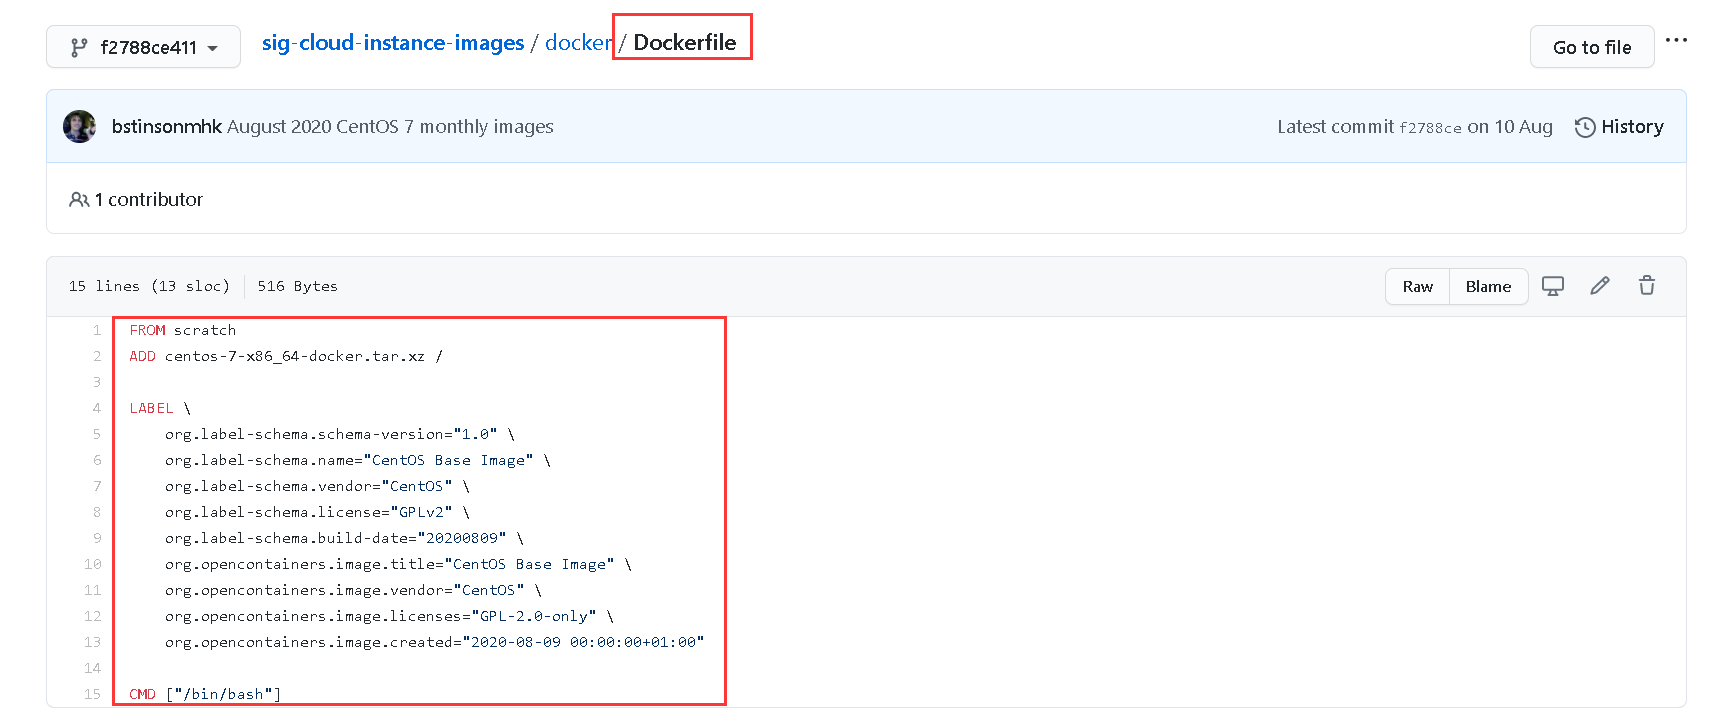Viewport: 1710px width, 723px height.
Task: Click the bstinsonmhk avatar image
Action: coord(80,127)
